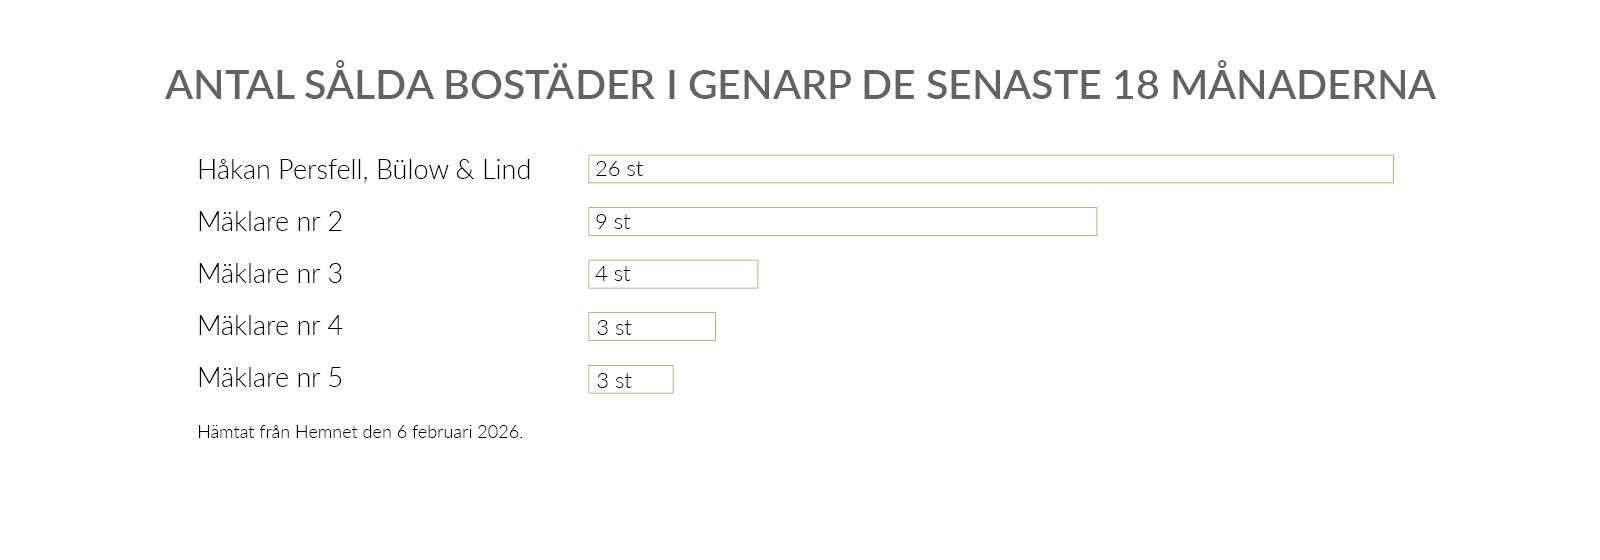Click the "9 st" value text
Viewport: 1600px width, 560px height.
pyautogui.click(x=613, y=222)
